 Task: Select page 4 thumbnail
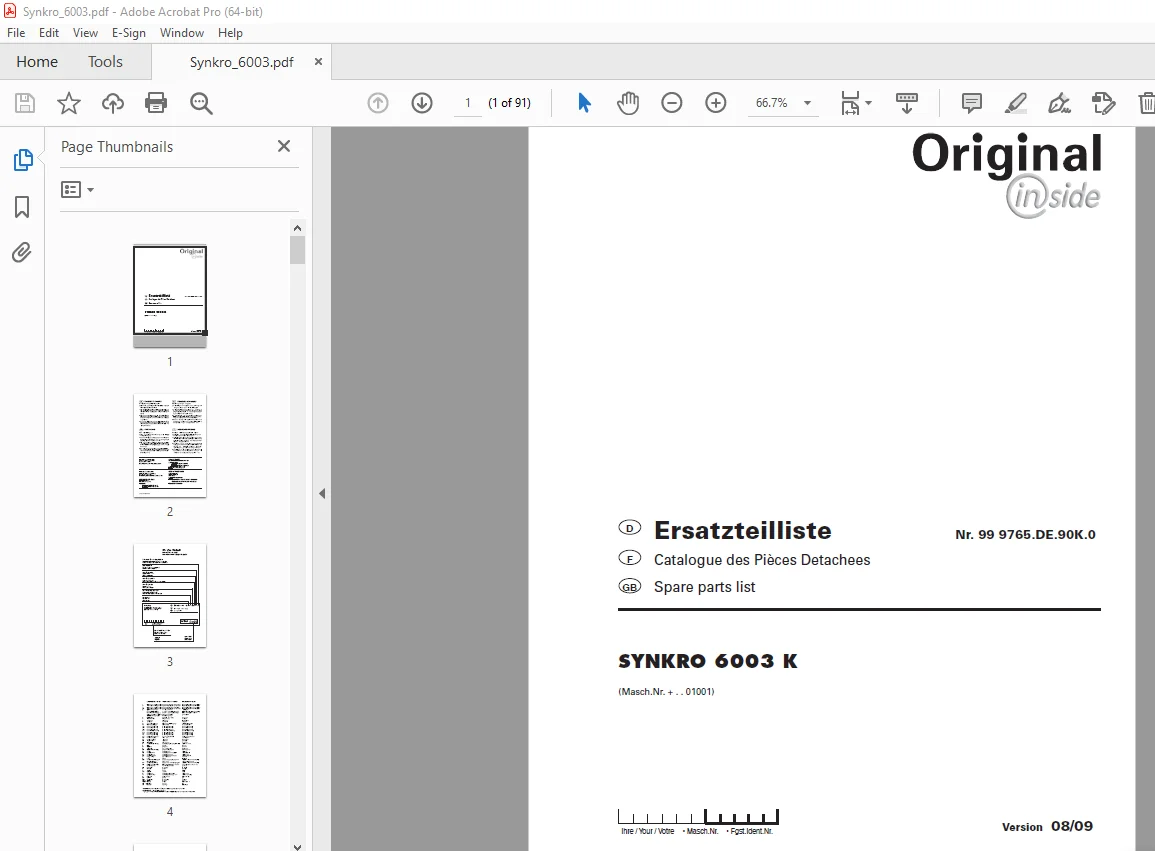tap(170, 746)
